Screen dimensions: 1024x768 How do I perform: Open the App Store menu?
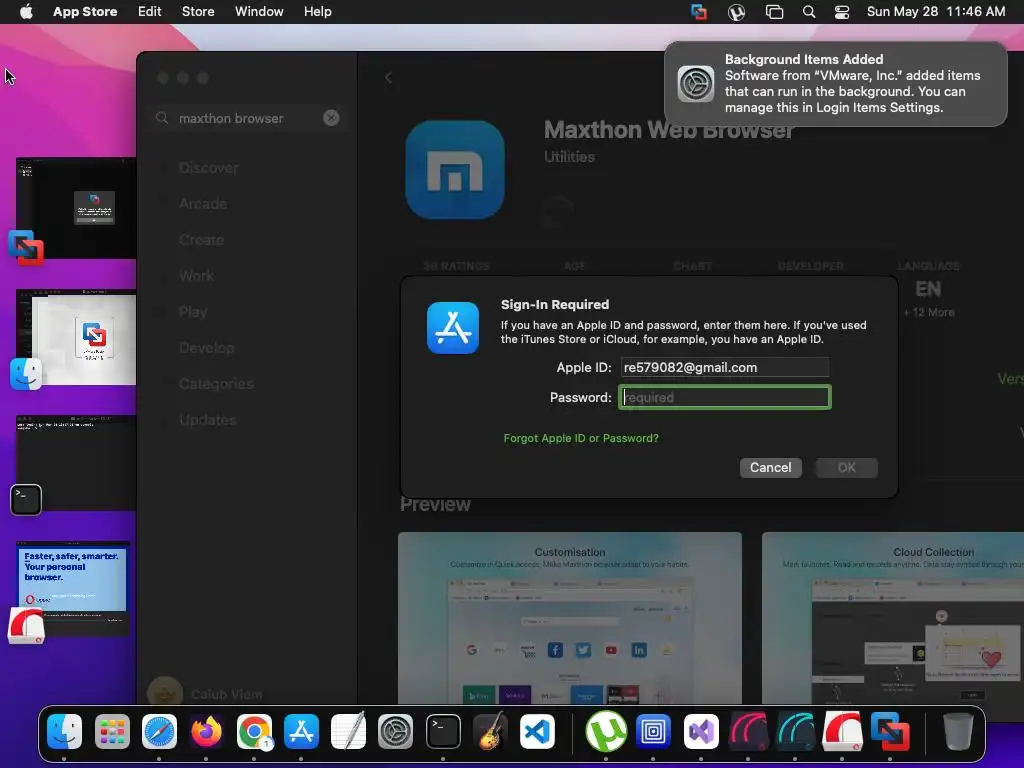[85, 12]
